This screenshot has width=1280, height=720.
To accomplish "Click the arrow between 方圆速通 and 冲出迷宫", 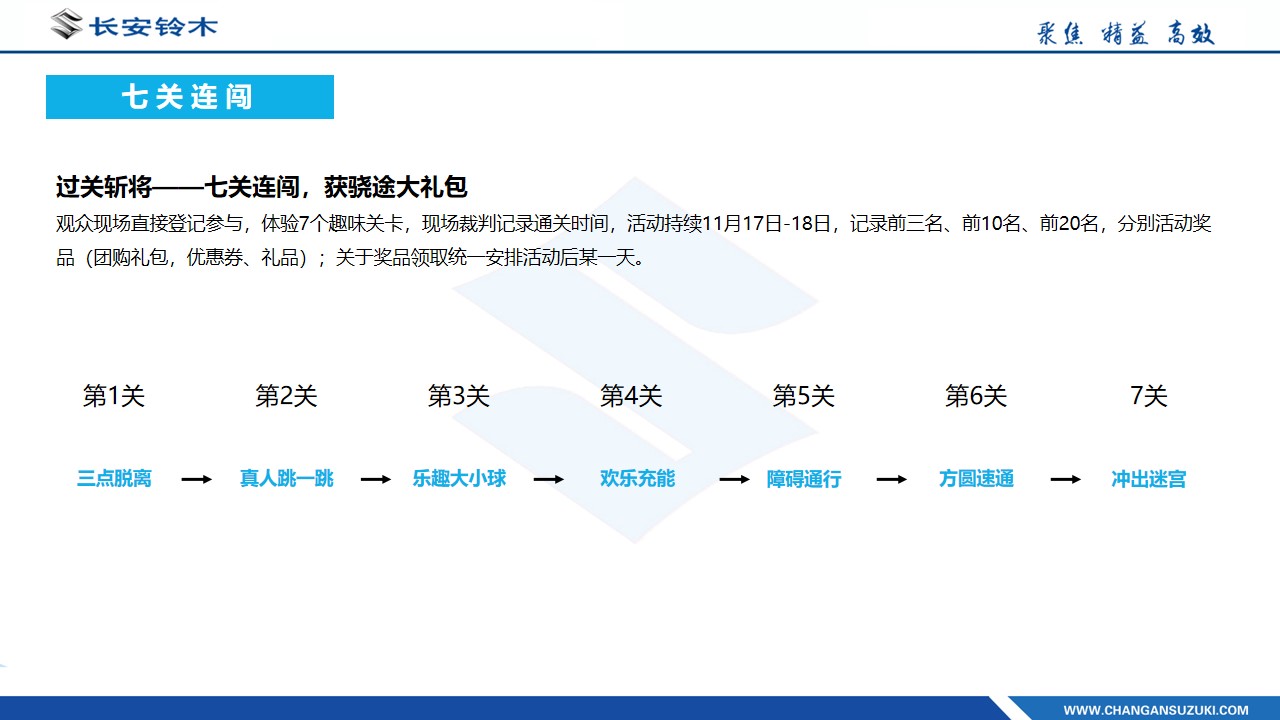I will pyautogui.click(x=1066, y=480).
